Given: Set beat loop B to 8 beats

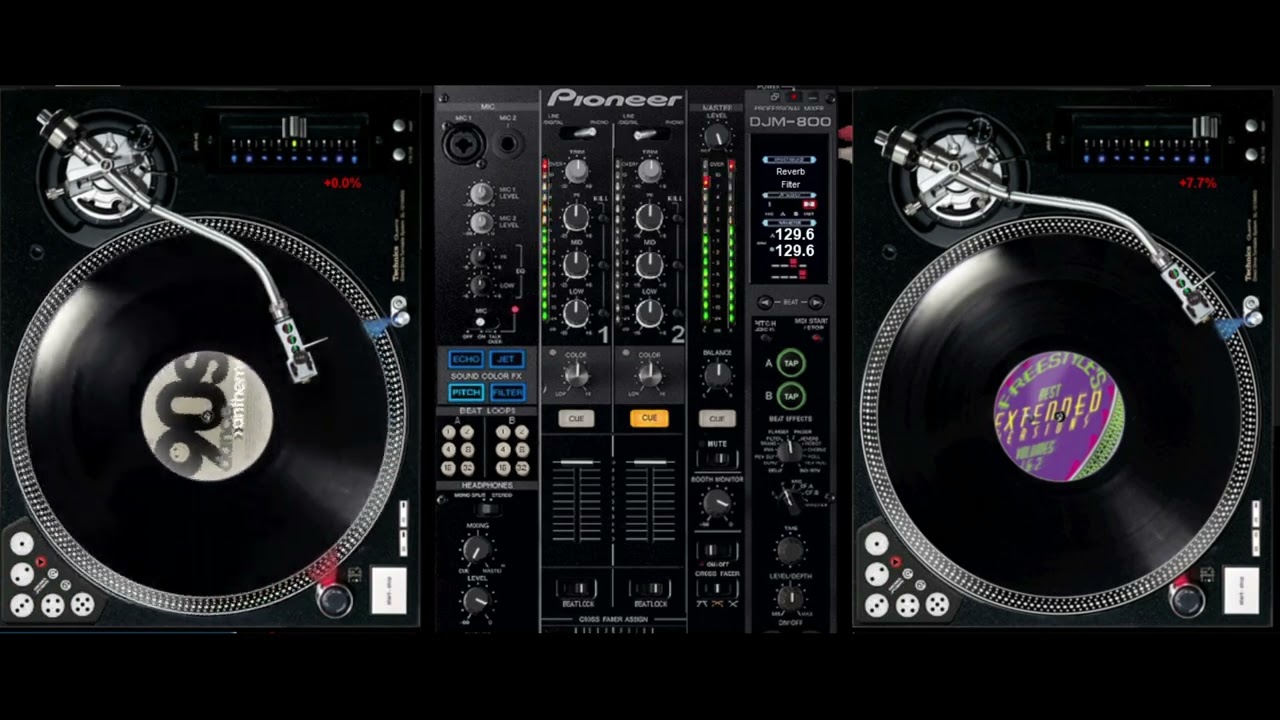Looking at the screenshot, I should [521, 450].
